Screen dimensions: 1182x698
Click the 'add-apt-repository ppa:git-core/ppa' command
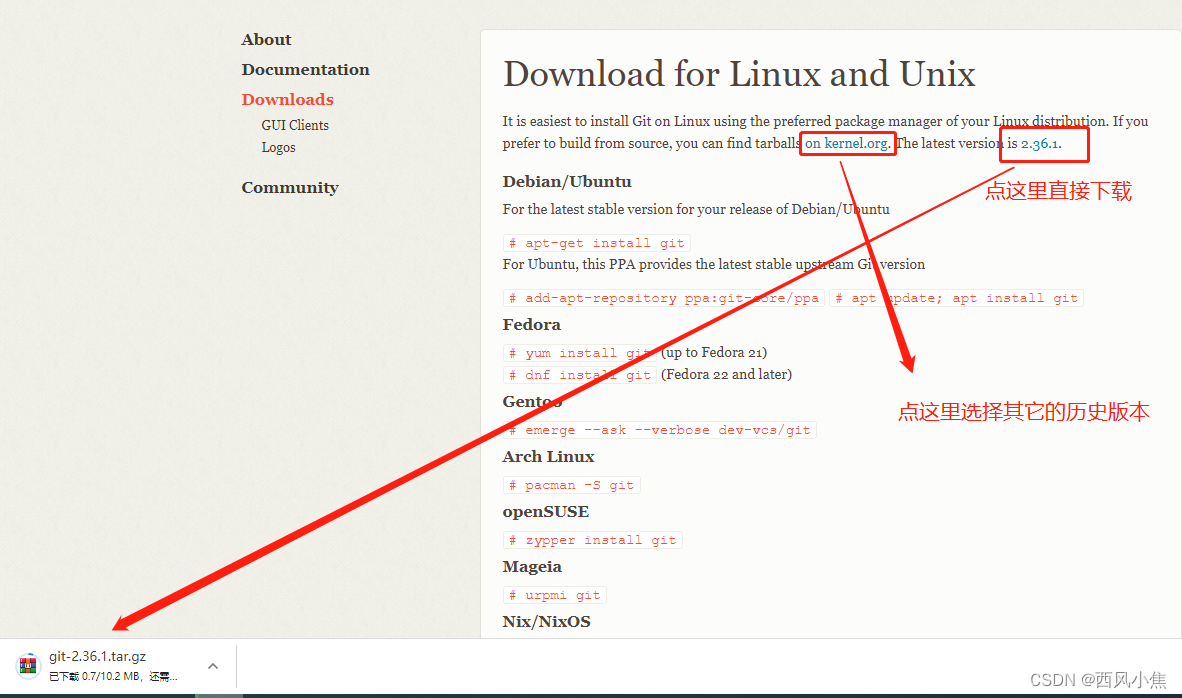pos(663,298)
